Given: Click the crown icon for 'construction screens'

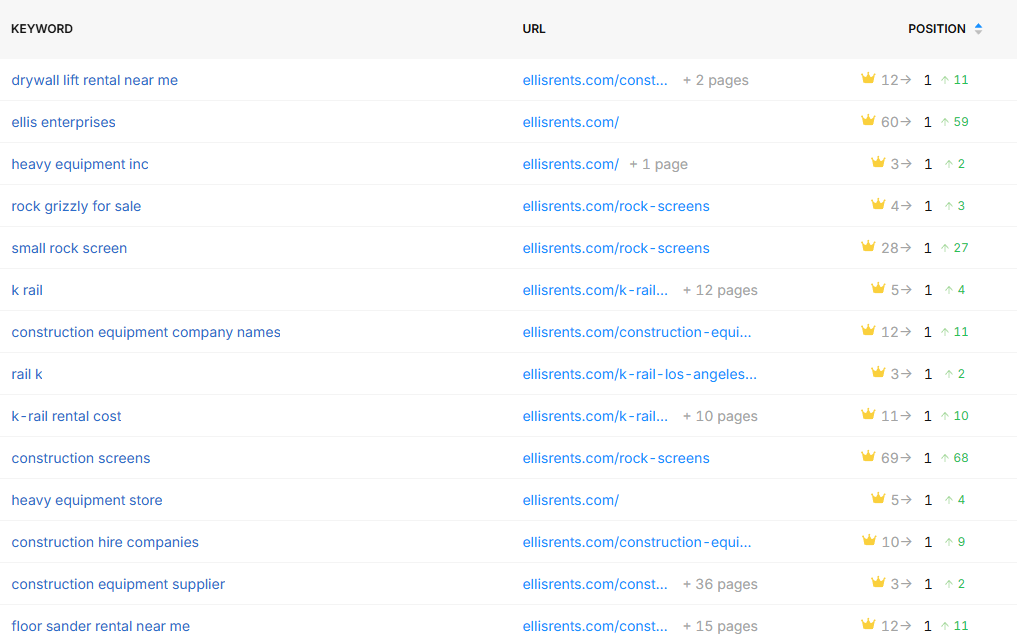Looking at the screenshot, I should [868, 457].
